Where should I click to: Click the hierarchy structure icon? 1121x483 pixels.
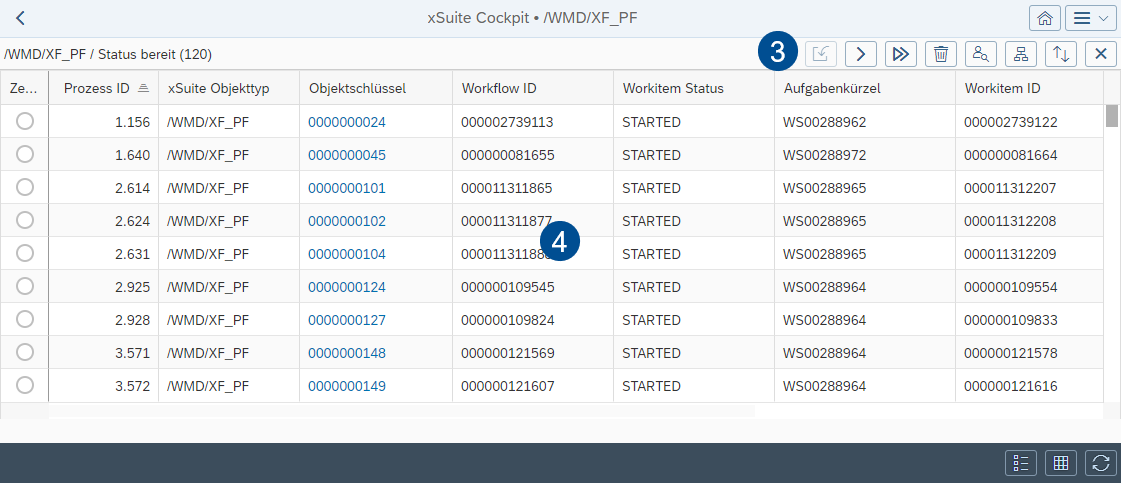tap(1021, 54)
